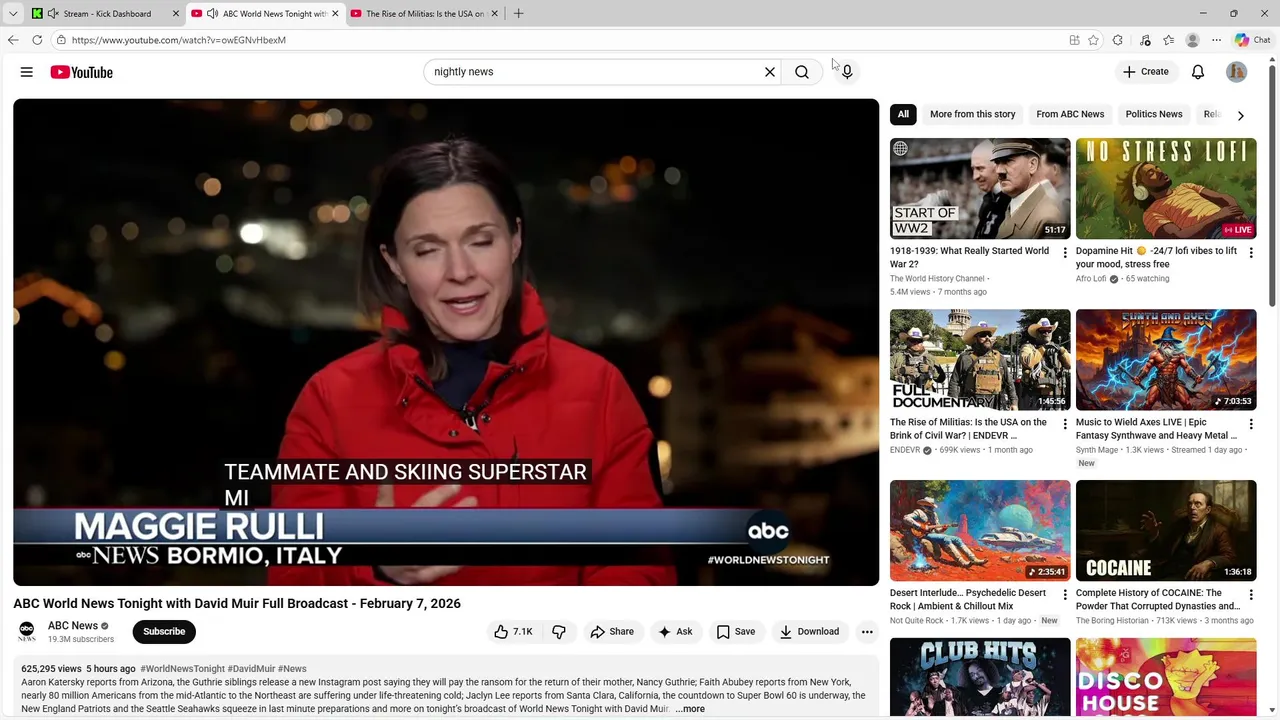Viewport: 1280px width, 720px height.
Task: Select the Politics News chip
Action: click(x=1154, y=114)
